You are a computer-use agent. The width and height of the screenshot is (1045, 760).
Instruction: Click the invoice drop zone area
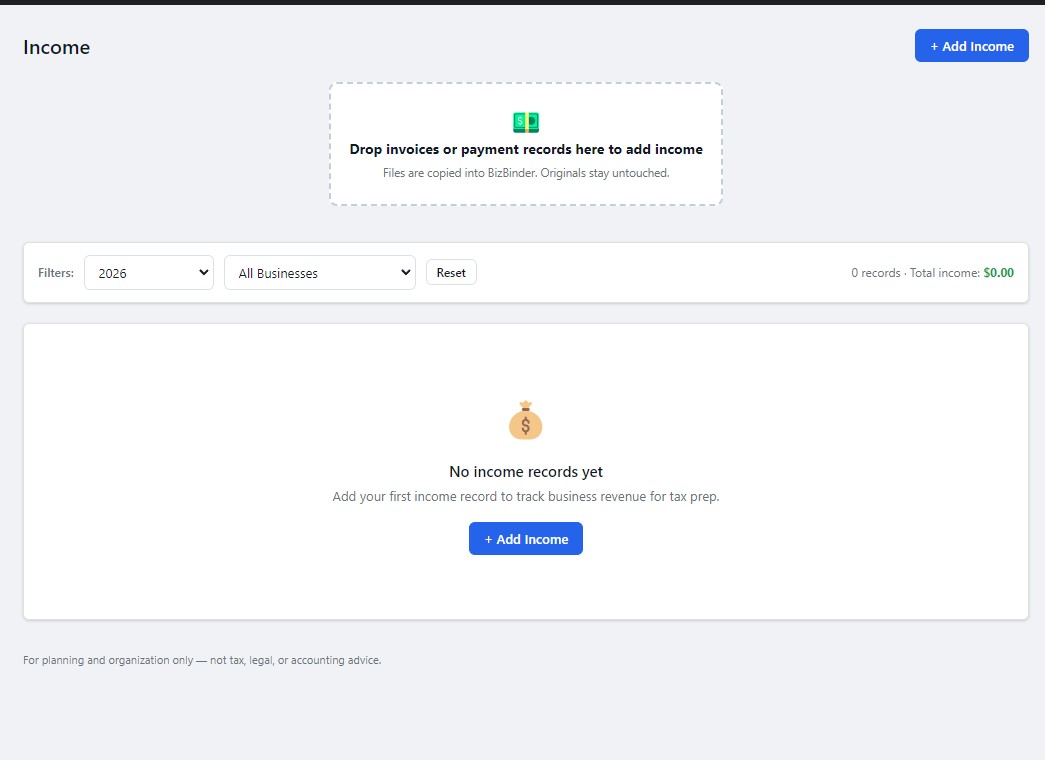point(526,144)
